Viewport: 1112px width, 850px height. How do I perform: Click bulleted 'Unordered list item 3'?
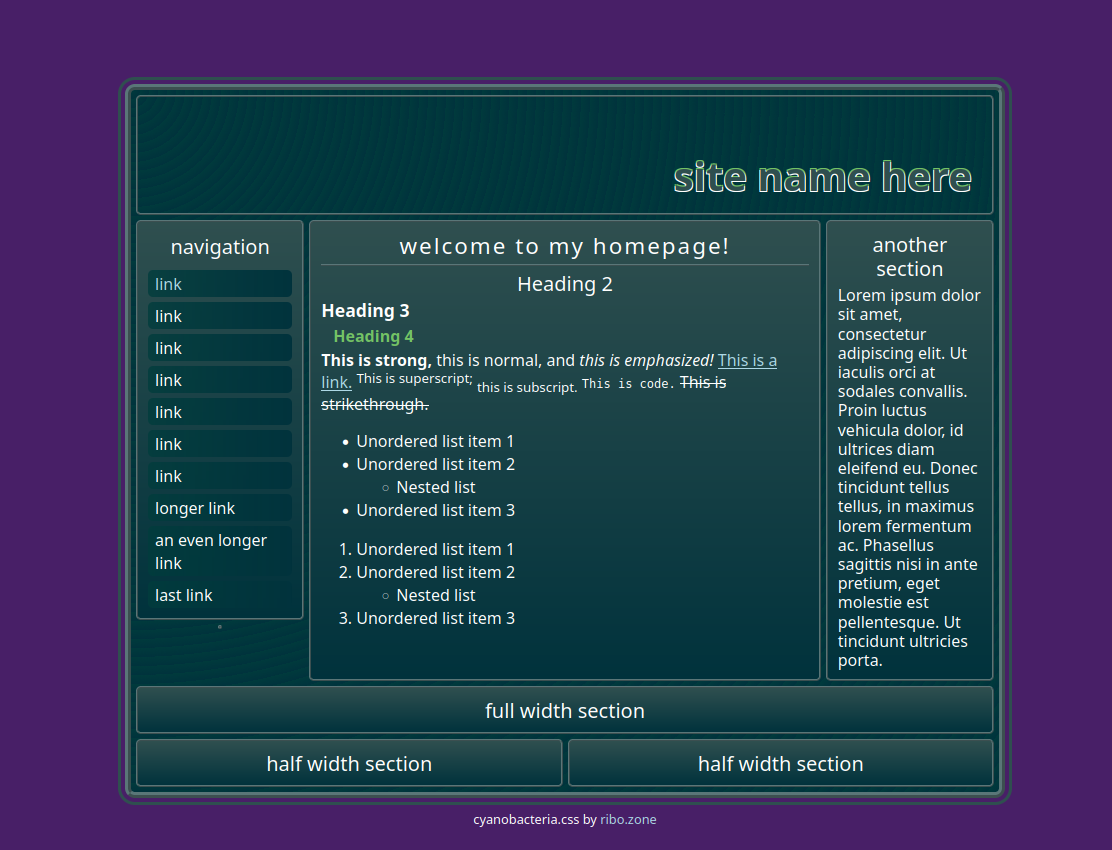tap(435, 510)
